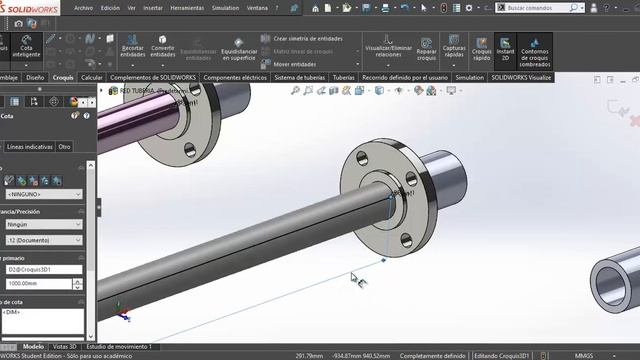Click the Home icon in title bar
The image size is (640, 360).
click(315, 8)
